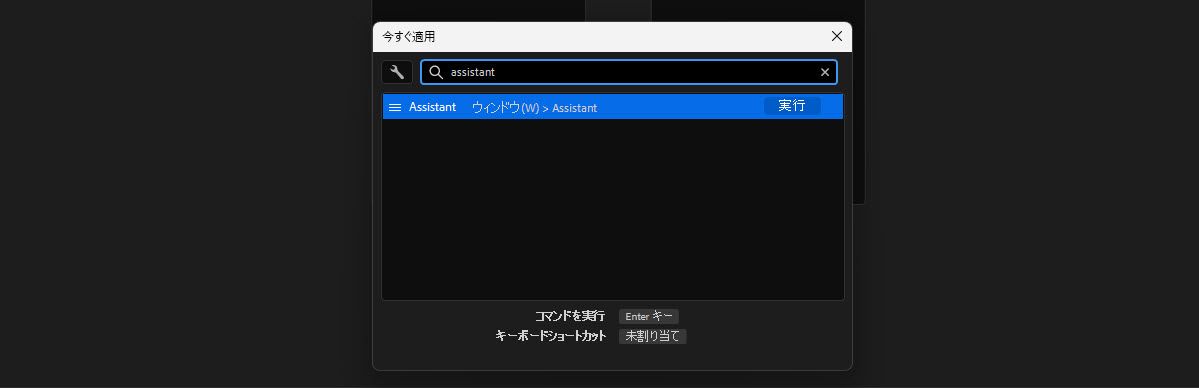Close the 今すぐ適用 dialog

[x=837, y=36]
